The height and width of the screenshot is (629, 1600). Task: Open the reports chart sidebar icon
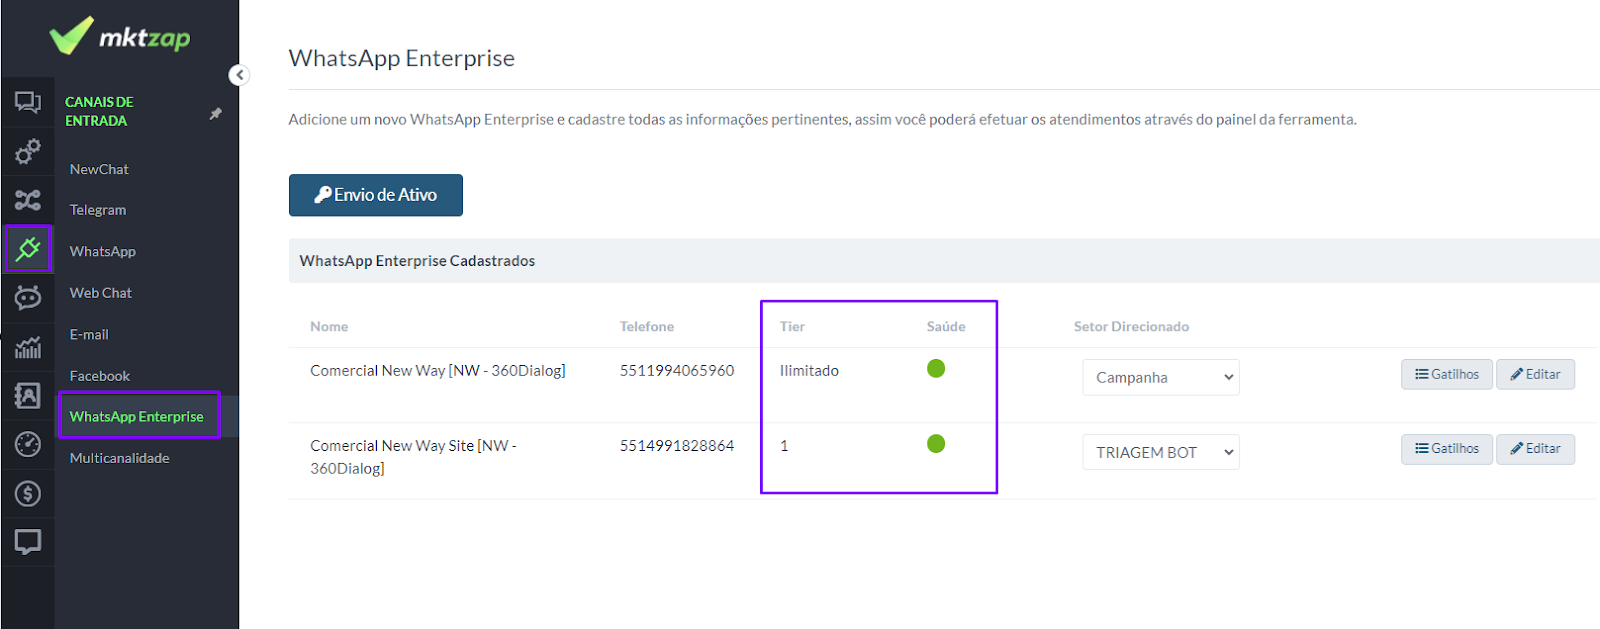coord(28,347)
